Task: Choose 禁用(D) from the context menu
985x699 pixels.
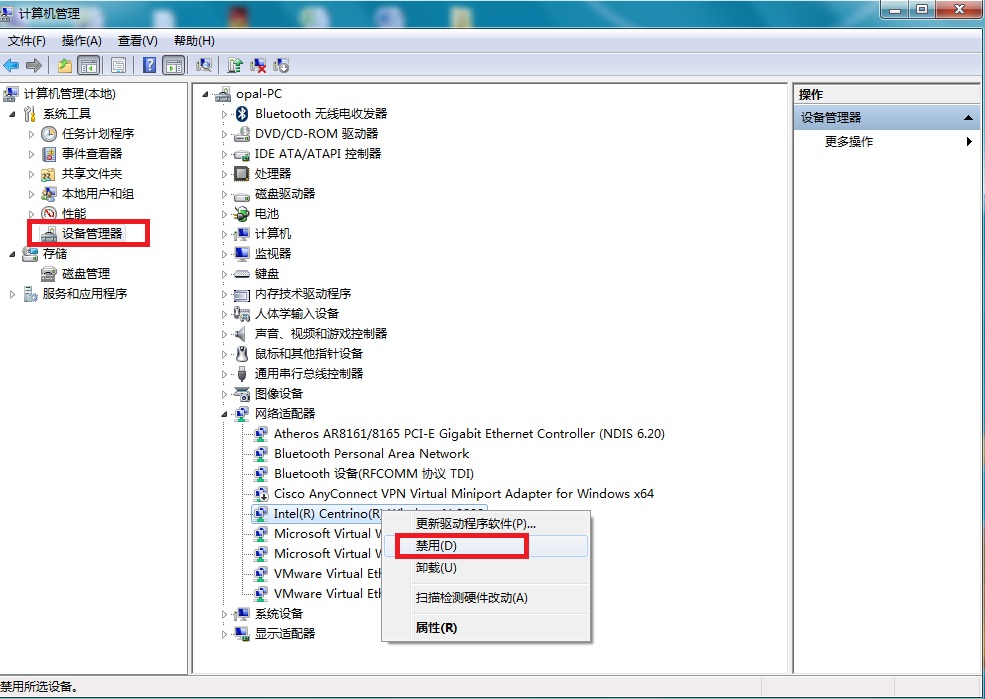Action: [x=436, y=546]
